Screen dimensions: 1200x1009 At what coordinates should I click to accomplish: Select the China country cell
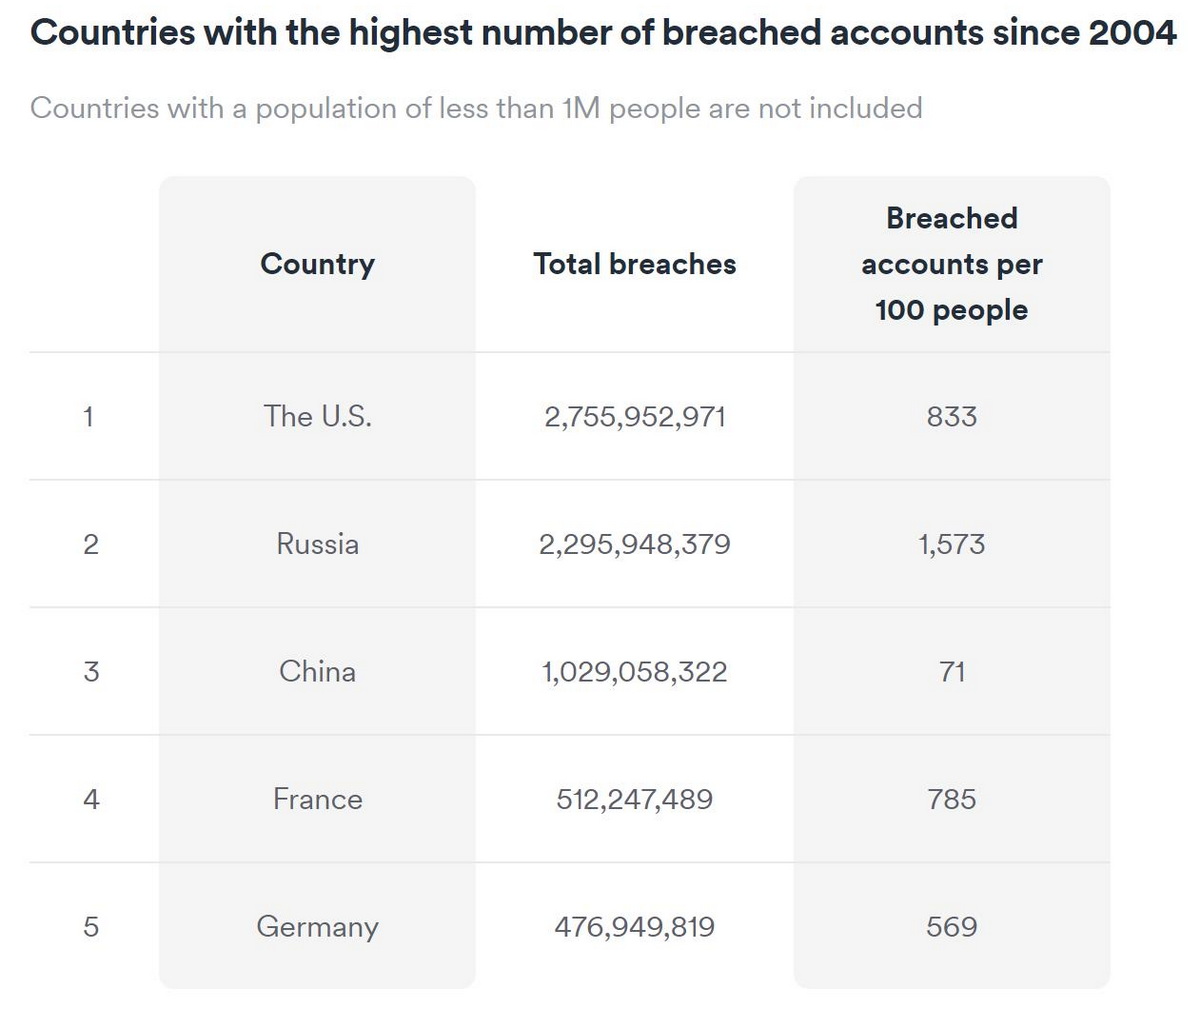(317, 671)
